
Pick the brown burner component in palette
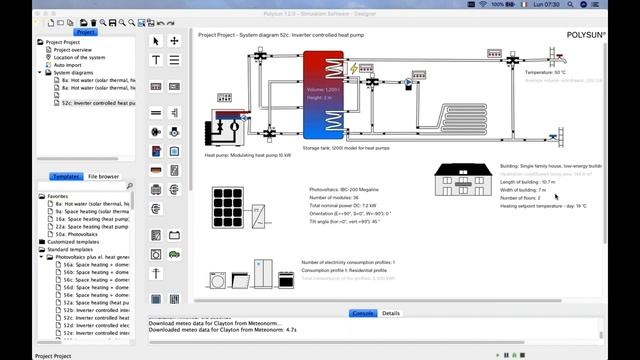click(156, 170)
